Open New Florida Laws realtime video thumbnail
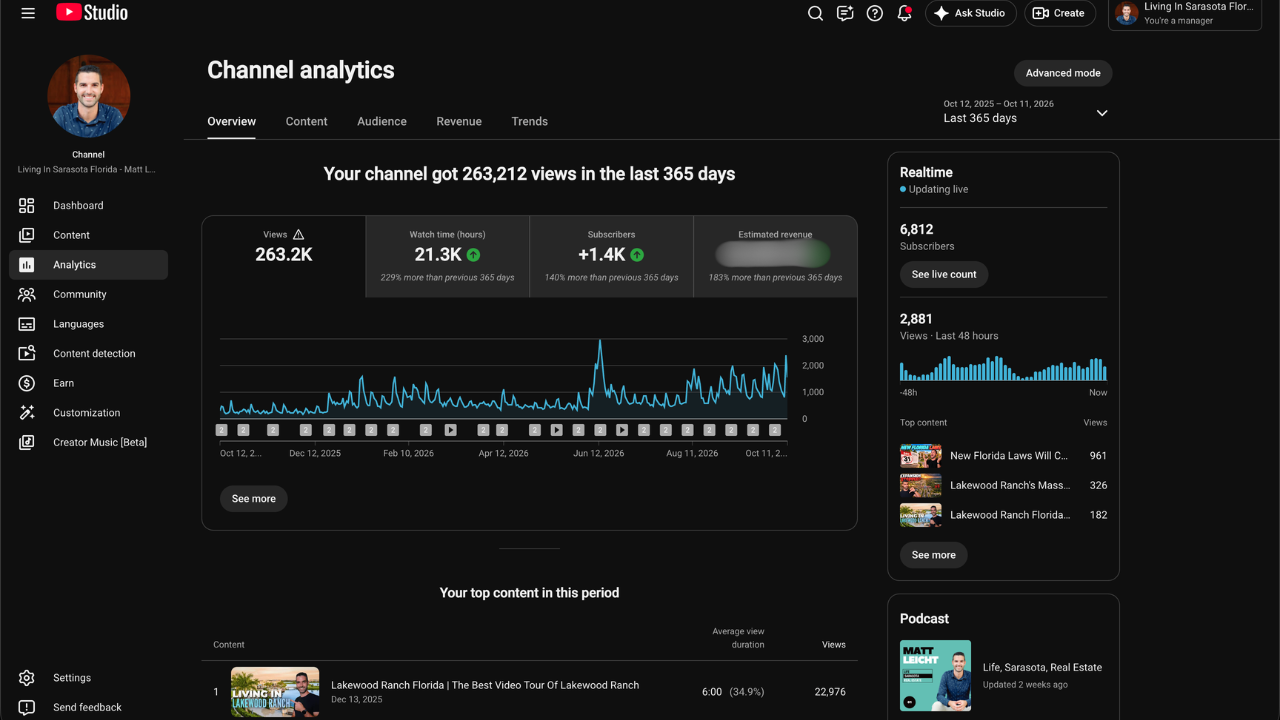Image resolution: width=1280 pixels, height=720 pixels. coord(921,456)
